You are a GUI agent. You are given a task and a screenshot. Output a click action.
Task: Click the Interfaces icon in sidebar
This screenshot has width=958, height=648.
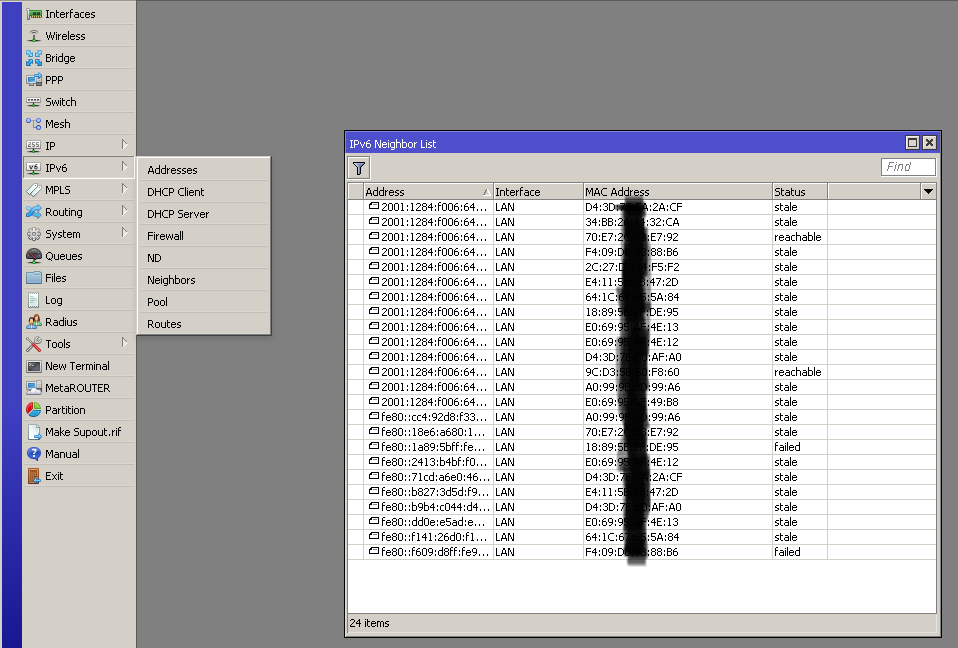point(34,13)
